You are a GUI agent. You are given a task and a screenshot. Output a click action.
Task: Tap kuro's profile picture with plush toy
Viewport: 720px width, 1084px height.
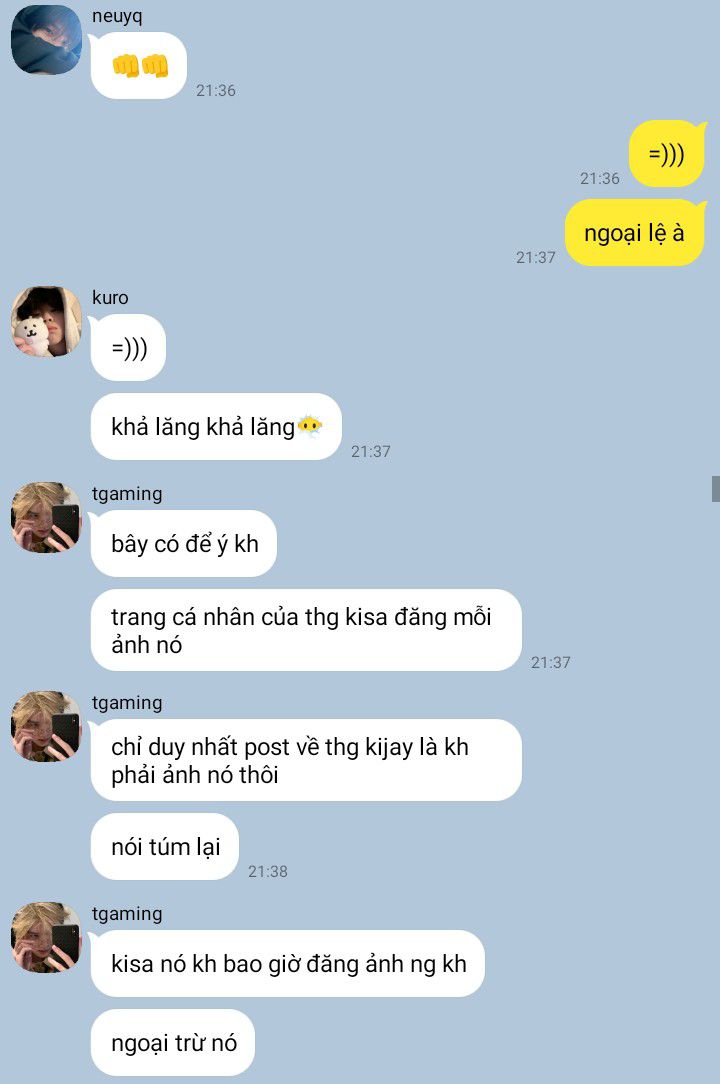46,321
